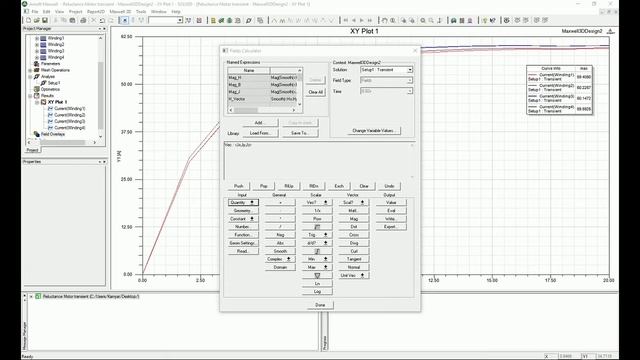Expand the Mesh Operations tree node
640x360 pixels.
(30, 70)
